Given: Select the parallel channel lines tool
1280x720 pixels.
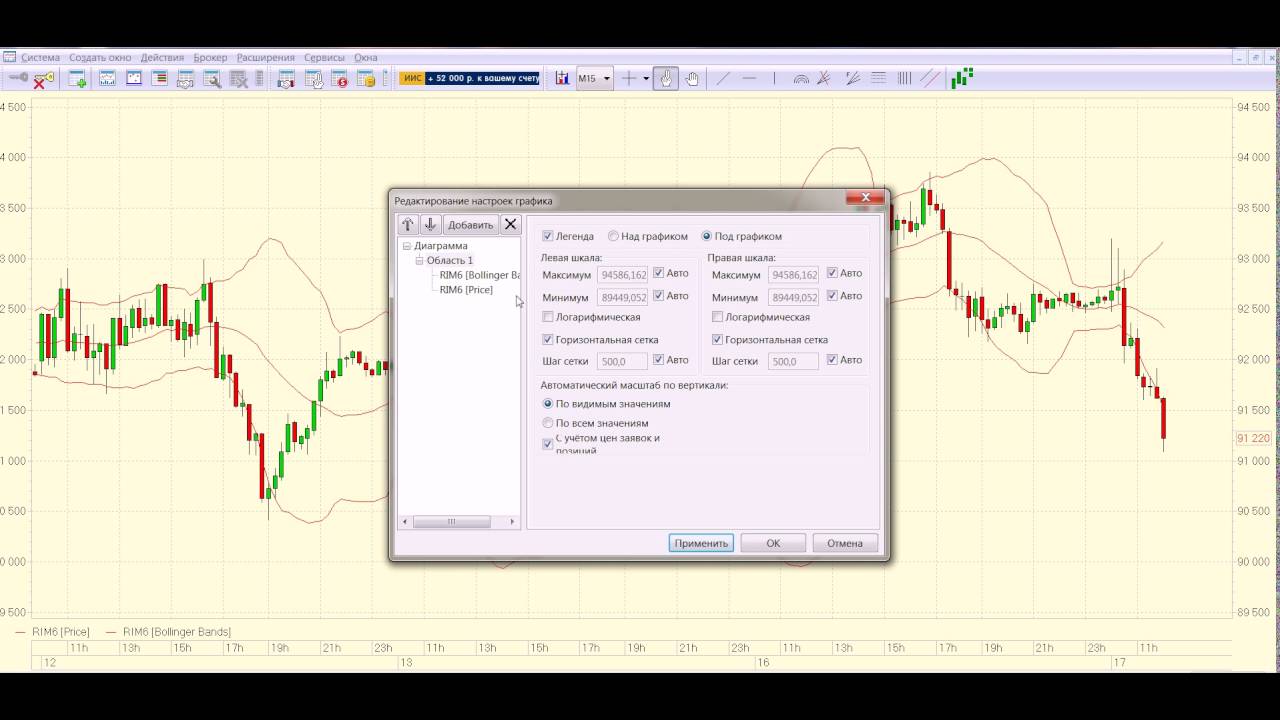Looking at the screenshot, I should pyautogui.click(x=930, y=78).
